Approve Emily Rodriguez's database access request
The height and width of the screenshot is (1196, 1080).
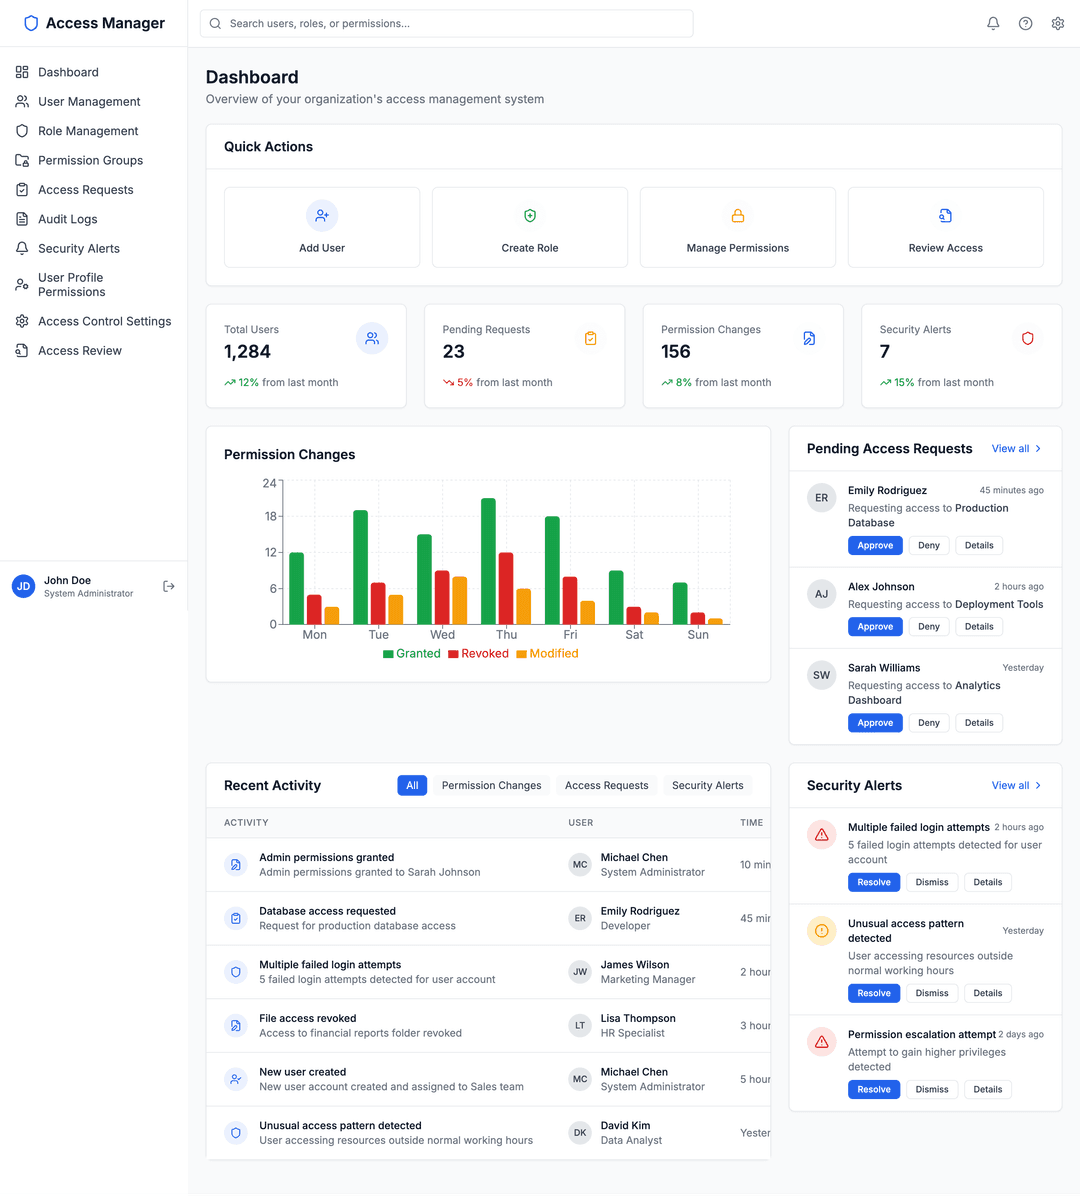[874, 545]
